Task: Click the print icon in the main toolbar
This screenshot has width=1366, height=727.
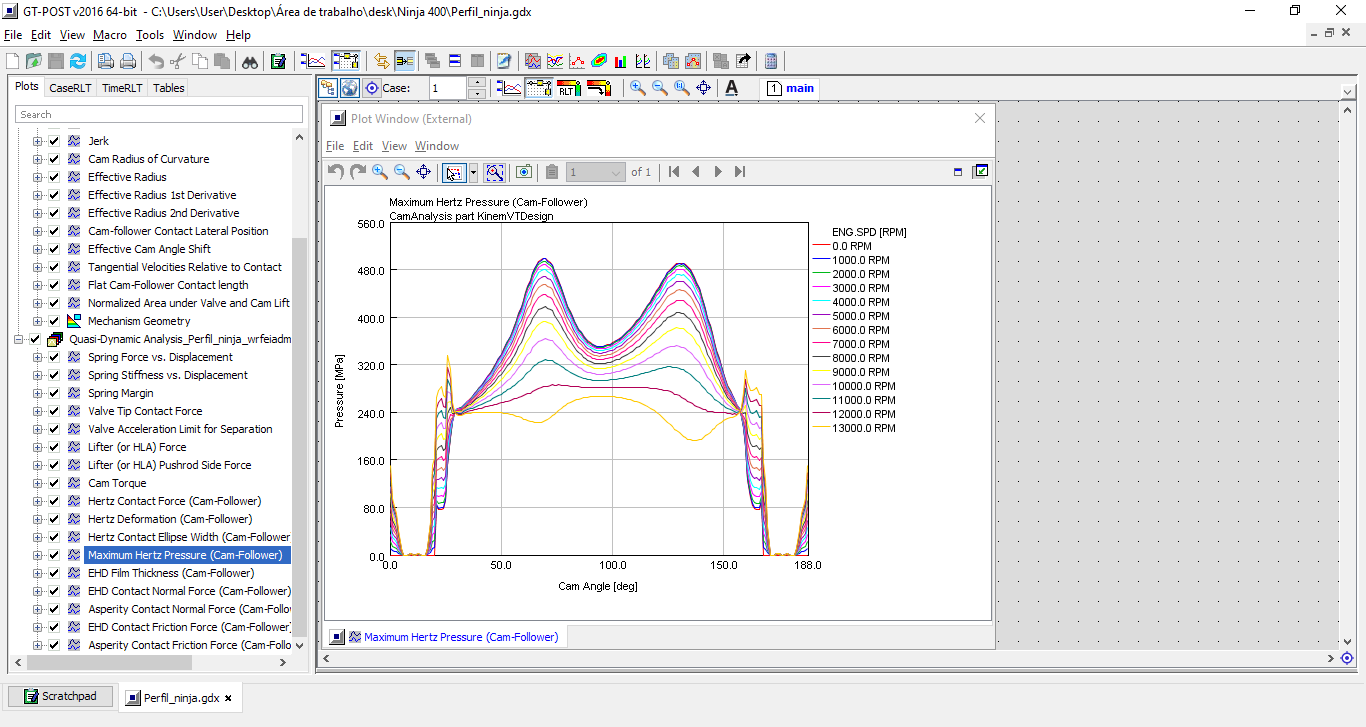Action: (x=127, y=61)
